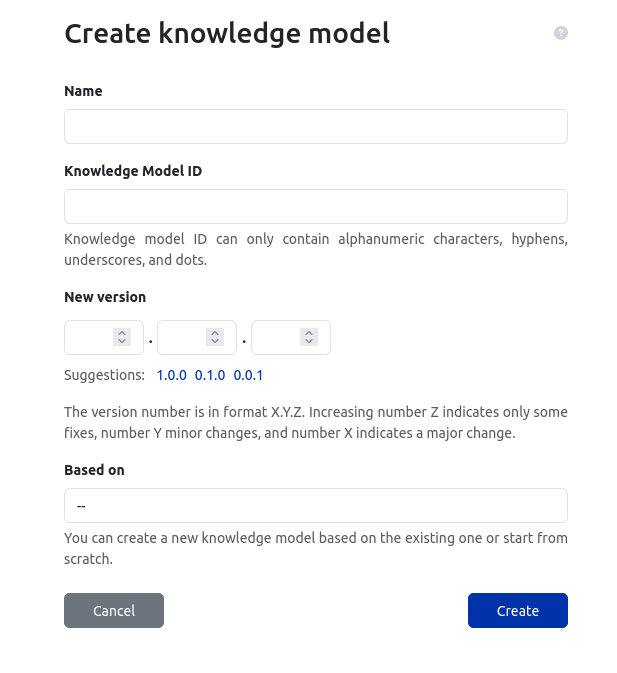Click the blue Create button

517,611
